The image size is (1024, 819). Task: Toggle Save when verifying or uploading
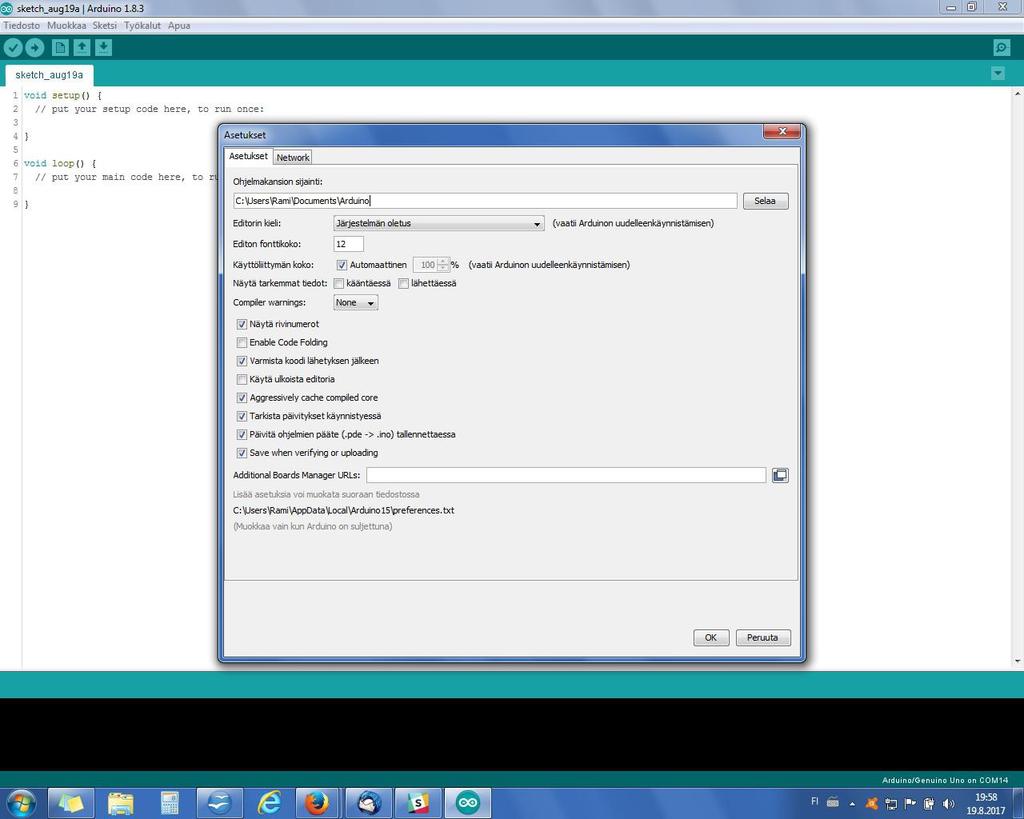(x=242, y=453)
